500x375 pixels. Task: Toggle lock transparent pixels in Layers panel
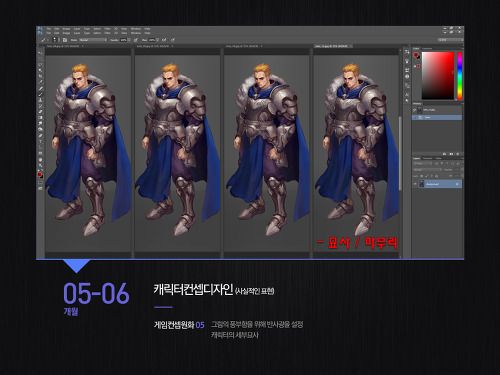coord(422,176)
